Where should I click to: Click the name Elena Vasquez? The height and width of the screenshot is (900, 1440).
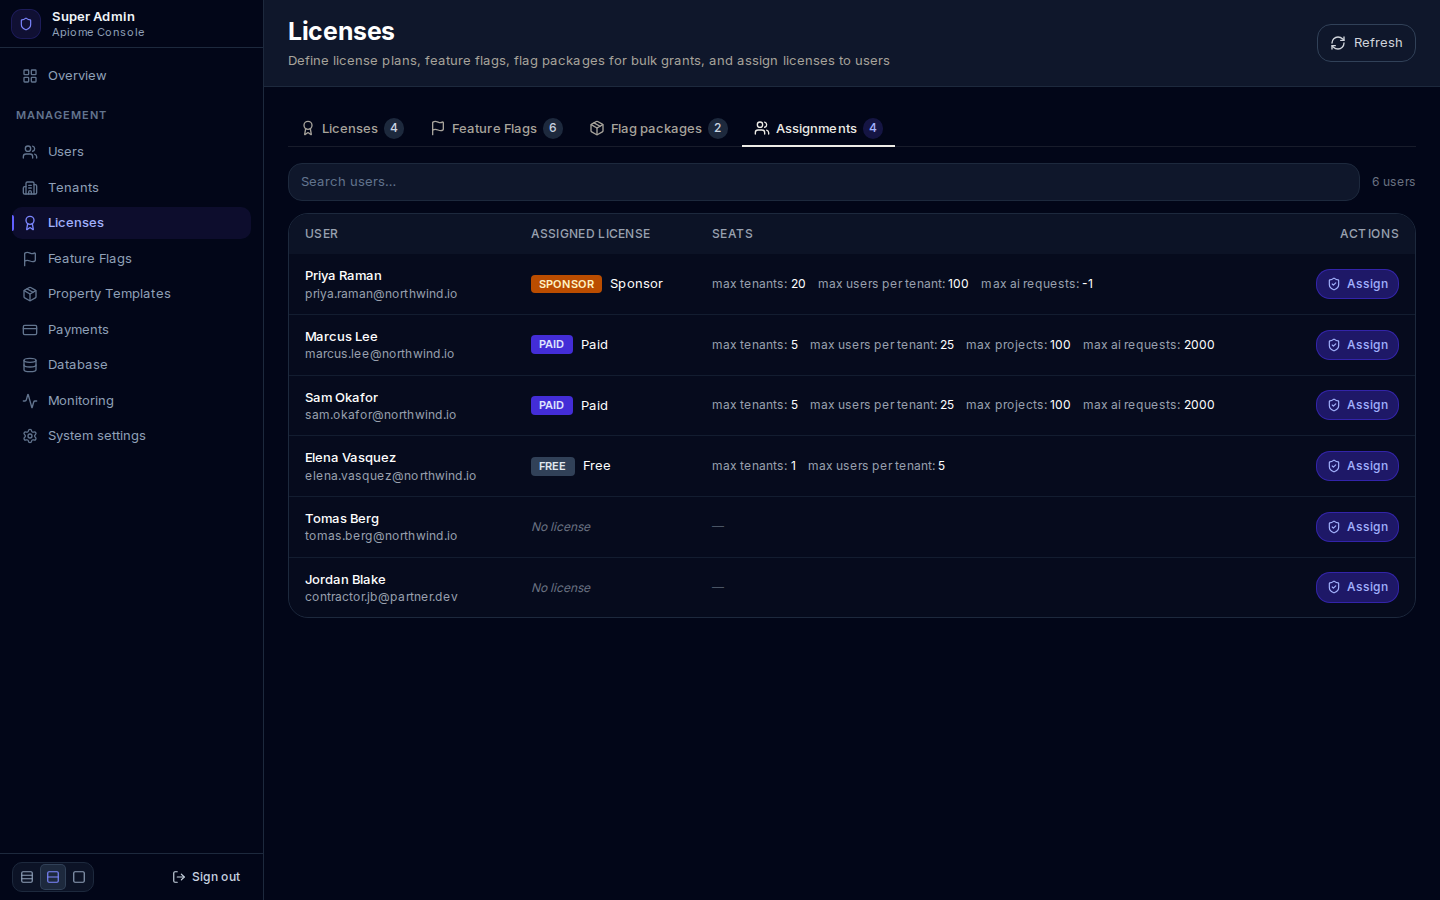click(350, 458)
